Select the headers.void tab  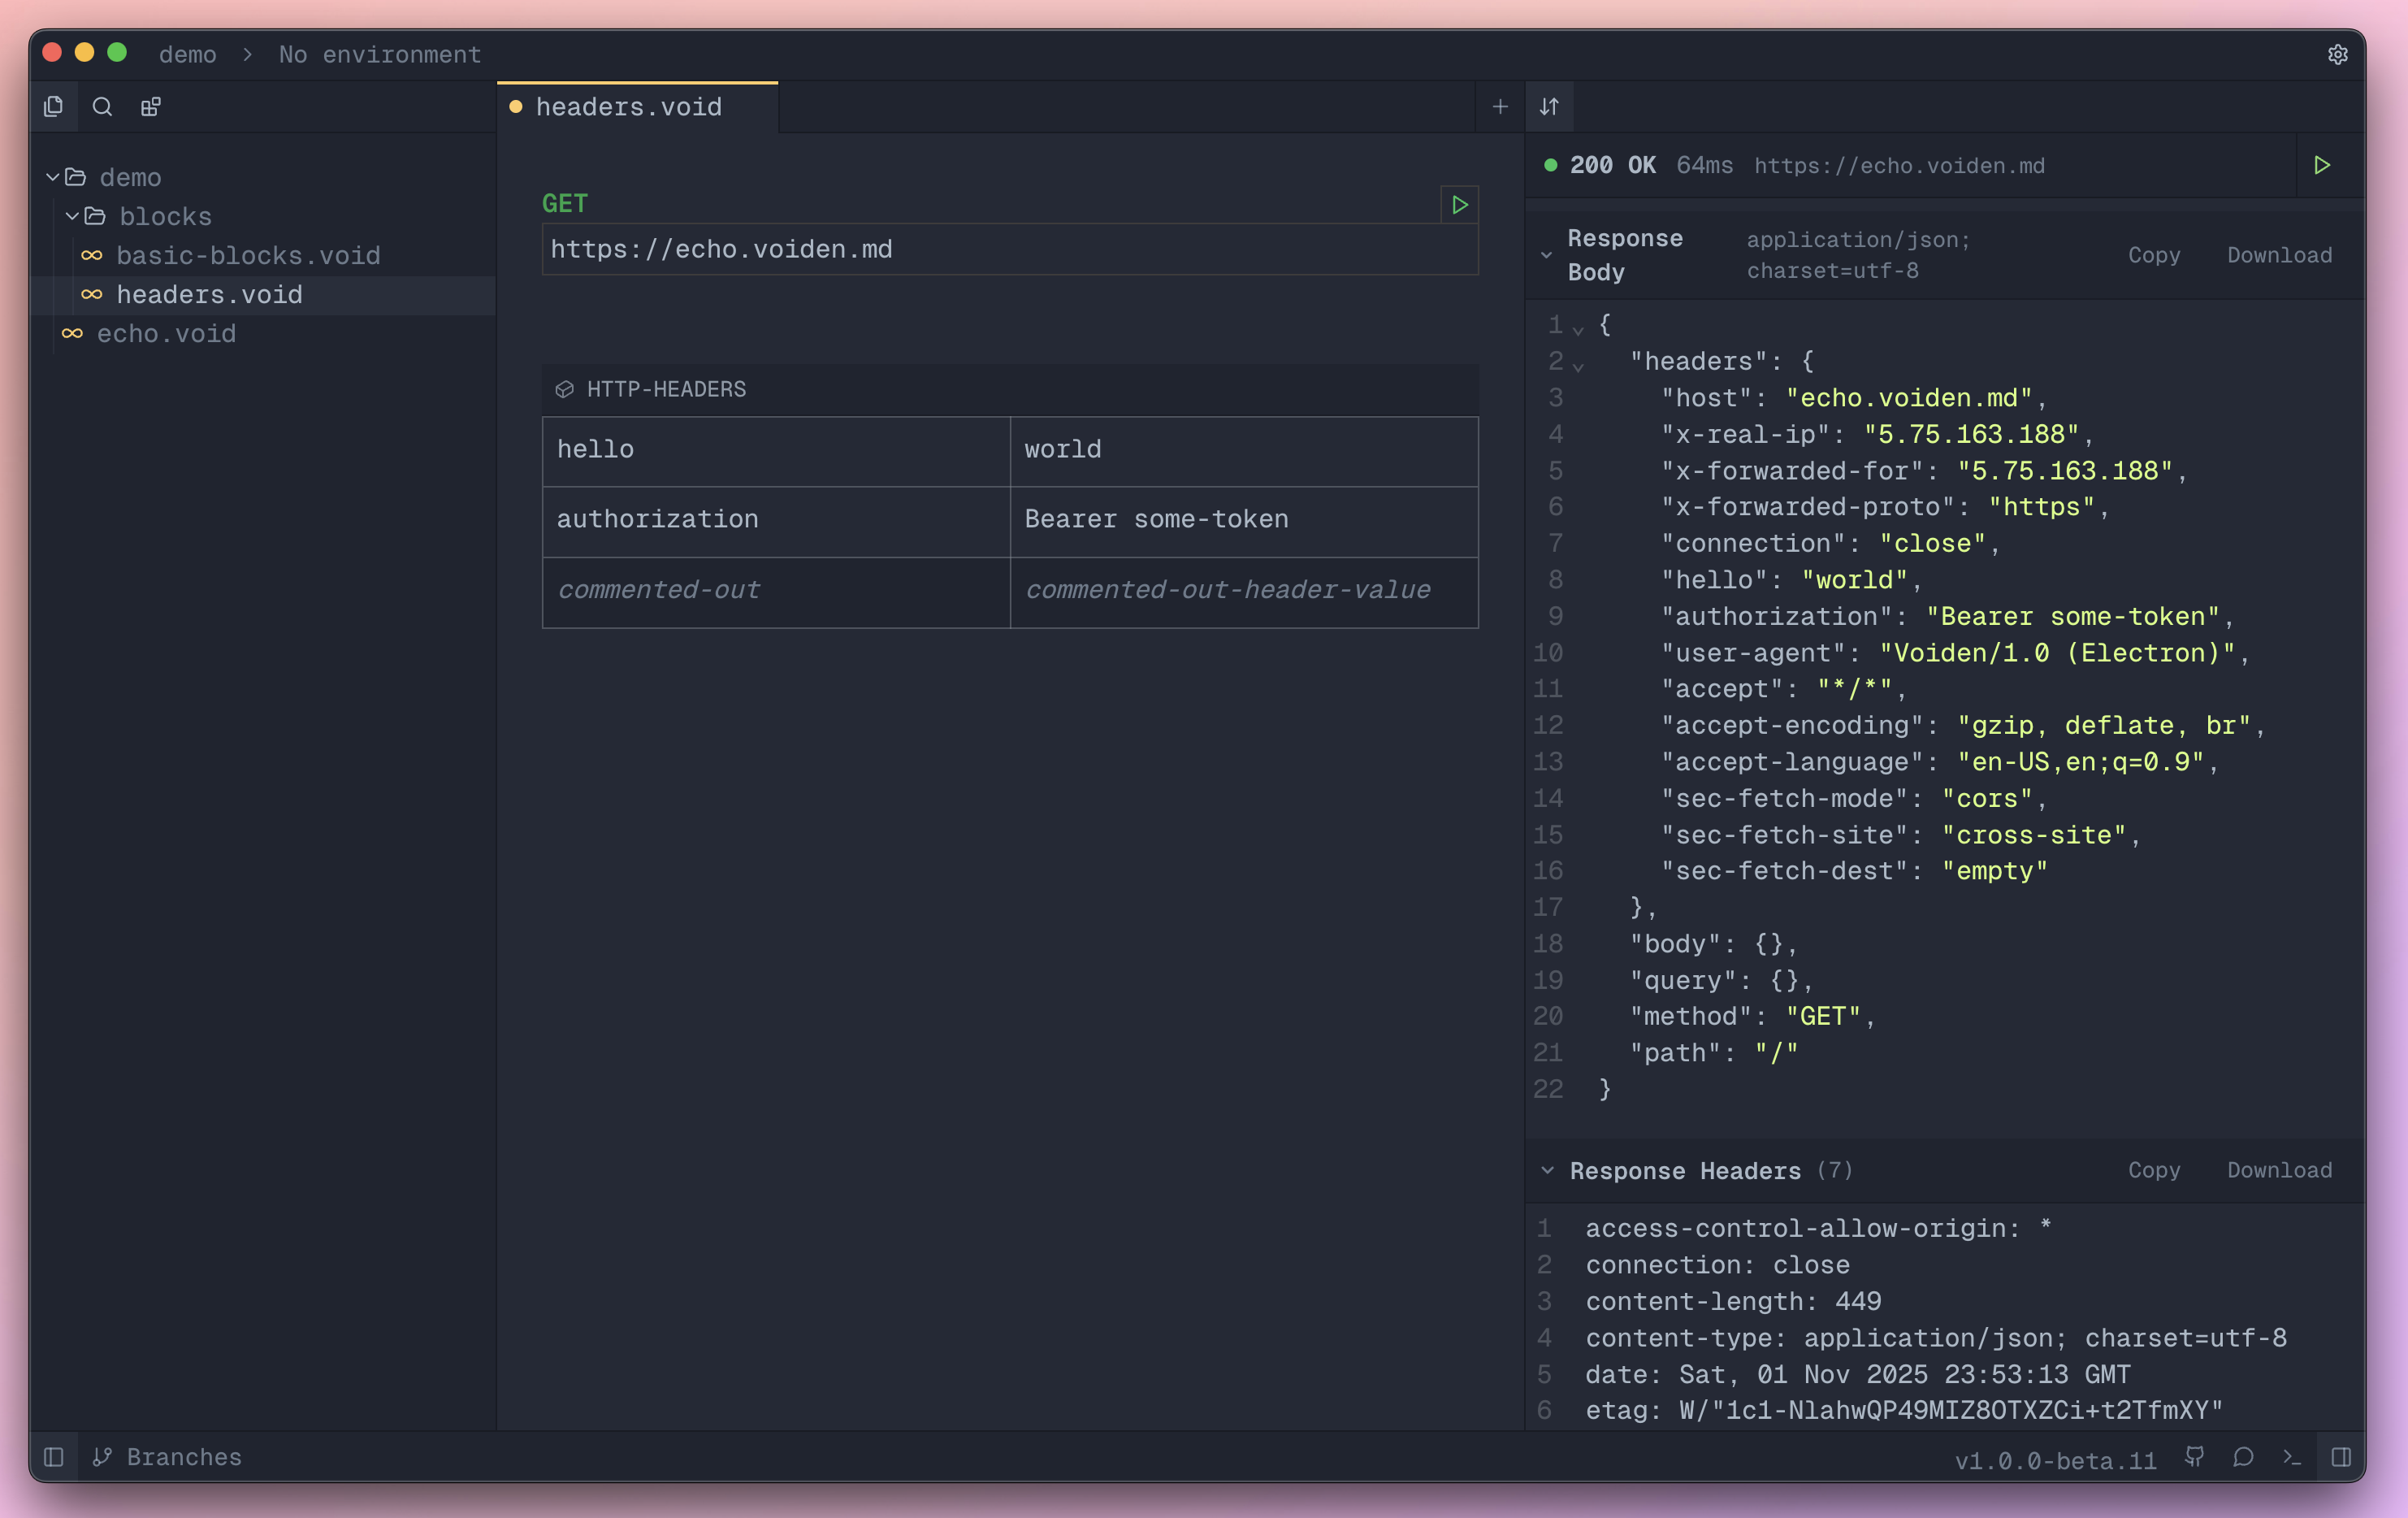click(628, 107)
